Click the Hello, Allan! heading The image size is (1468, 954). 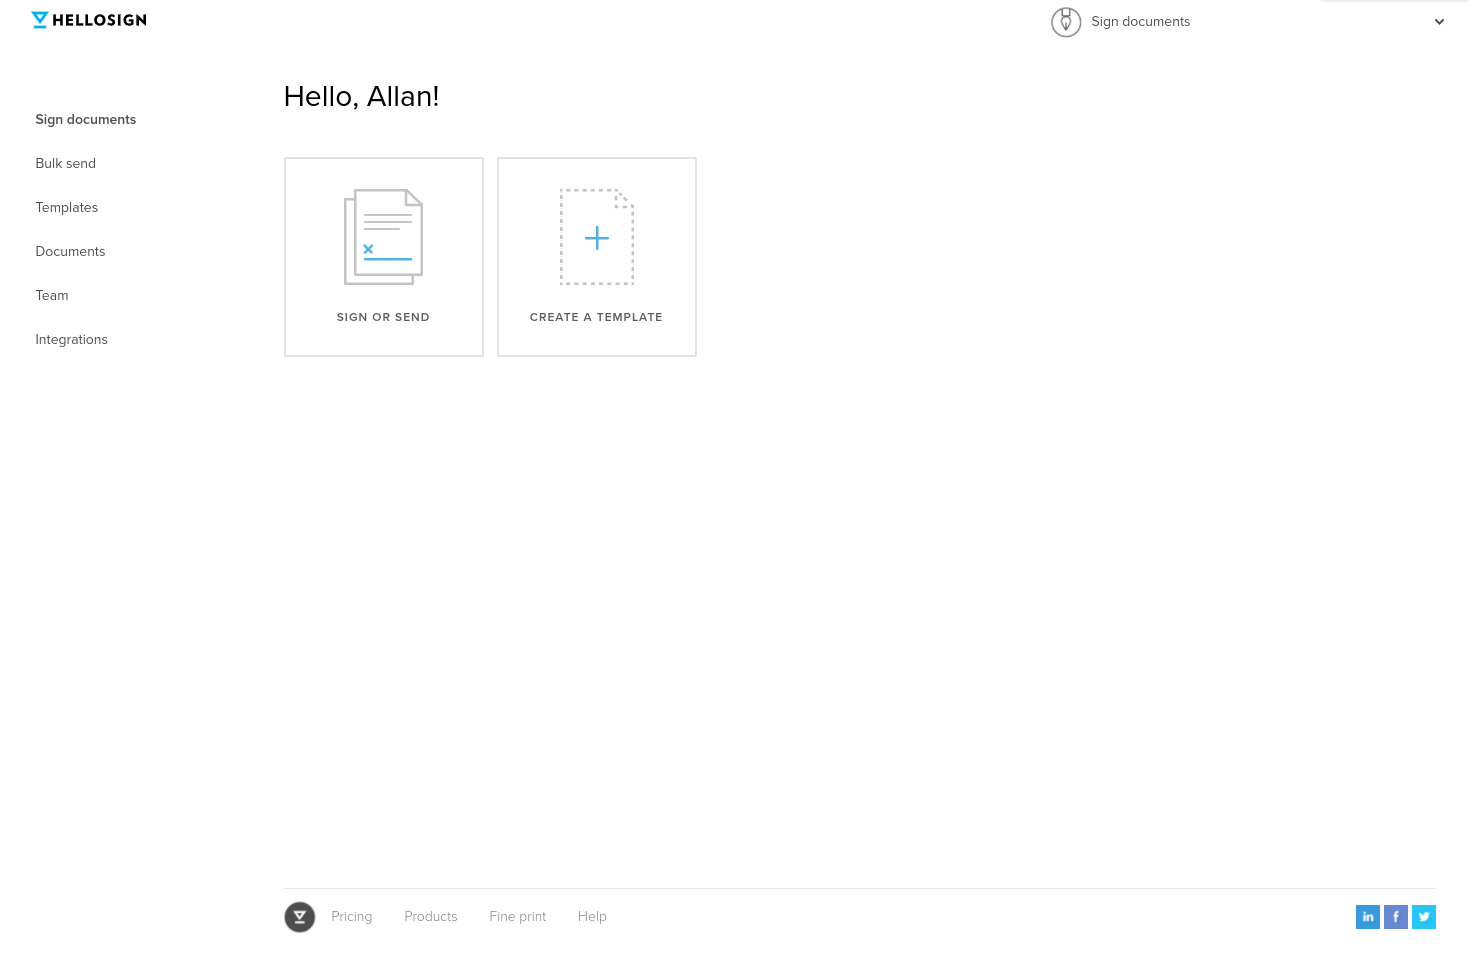(x=362, y=96)
